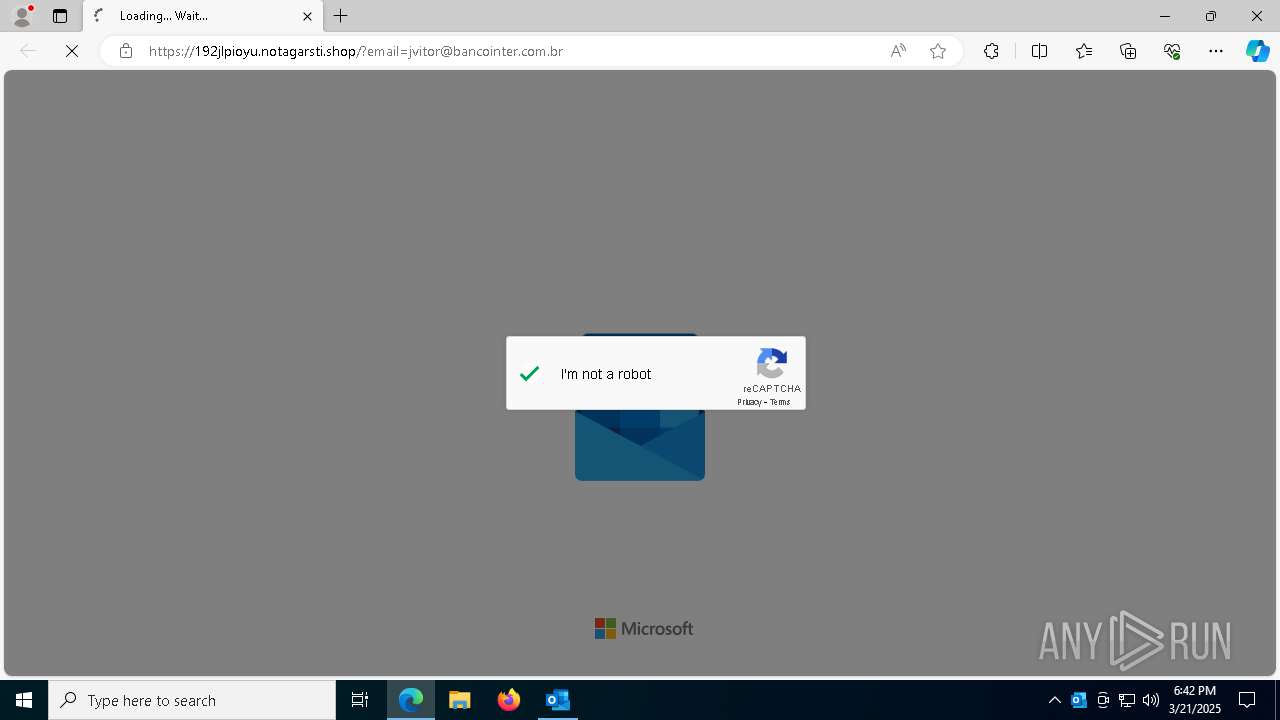
Task: Open the Extensions puzzle icon
Action: [x=991, y=51]
